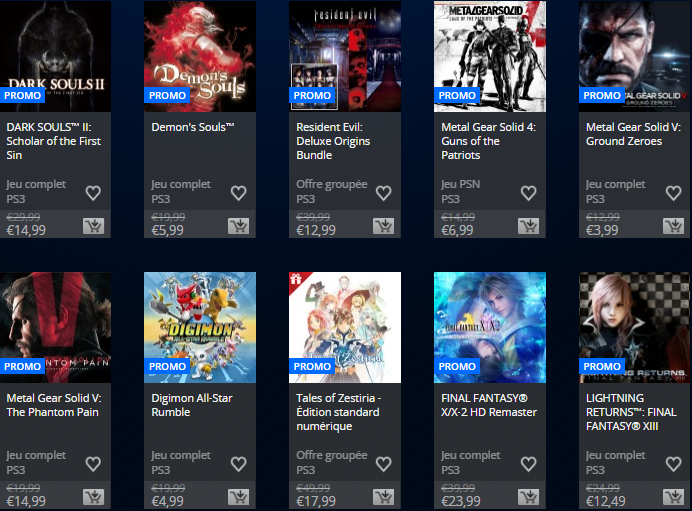
Task: Add Lightning Returns Final Fantasy XIII to cart
Action: (x=673, y=497)
